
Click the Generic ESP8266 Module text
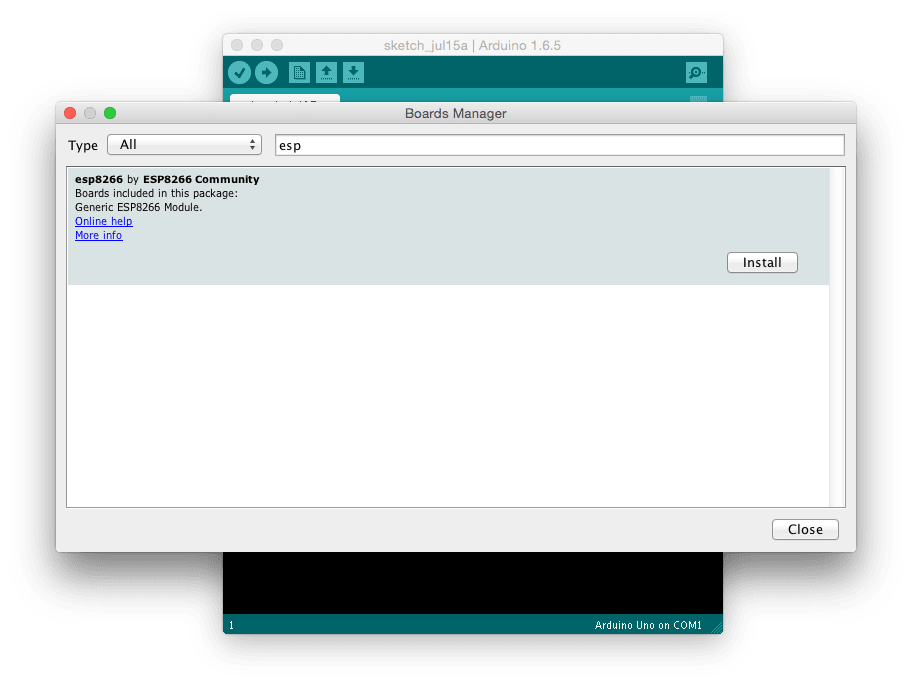[138, 207]
